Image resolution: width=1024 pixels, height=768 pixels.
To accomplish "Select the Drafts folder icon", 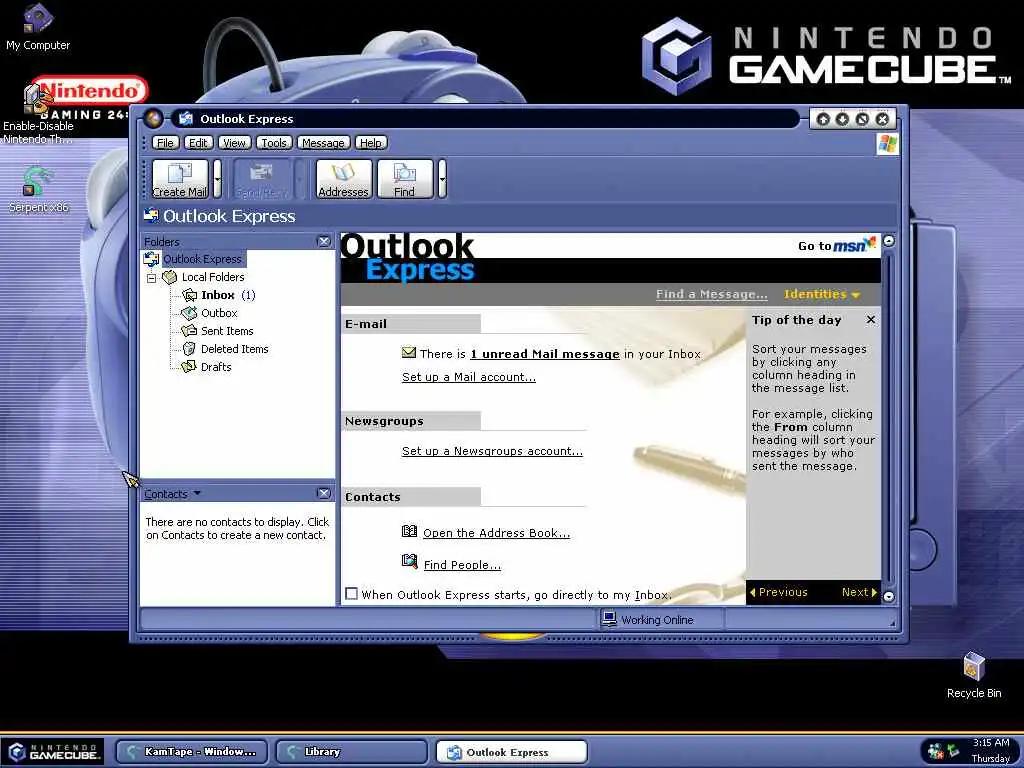I will (x=189, y=366).
